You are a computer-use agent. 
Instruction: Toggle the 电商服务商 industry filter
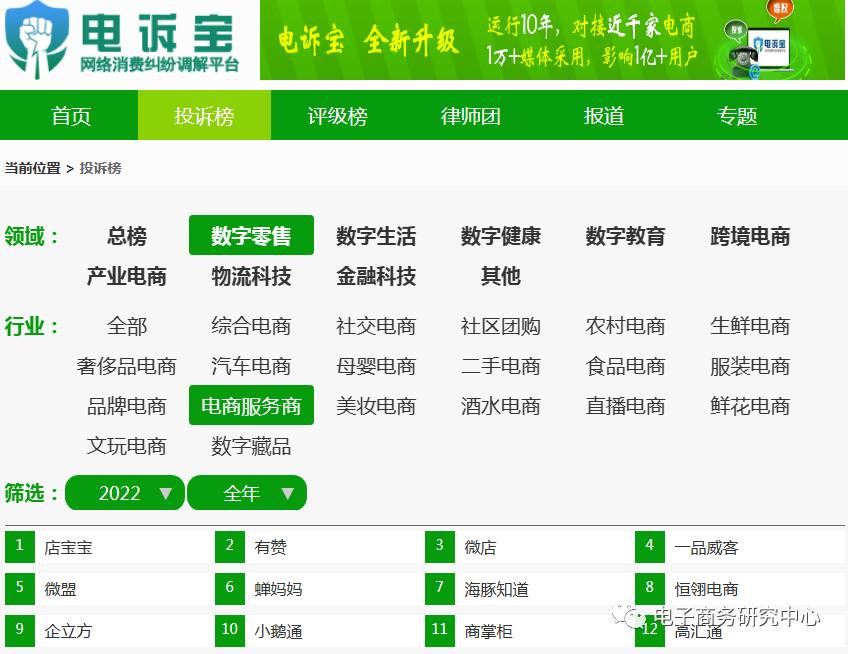coord(250,405)
